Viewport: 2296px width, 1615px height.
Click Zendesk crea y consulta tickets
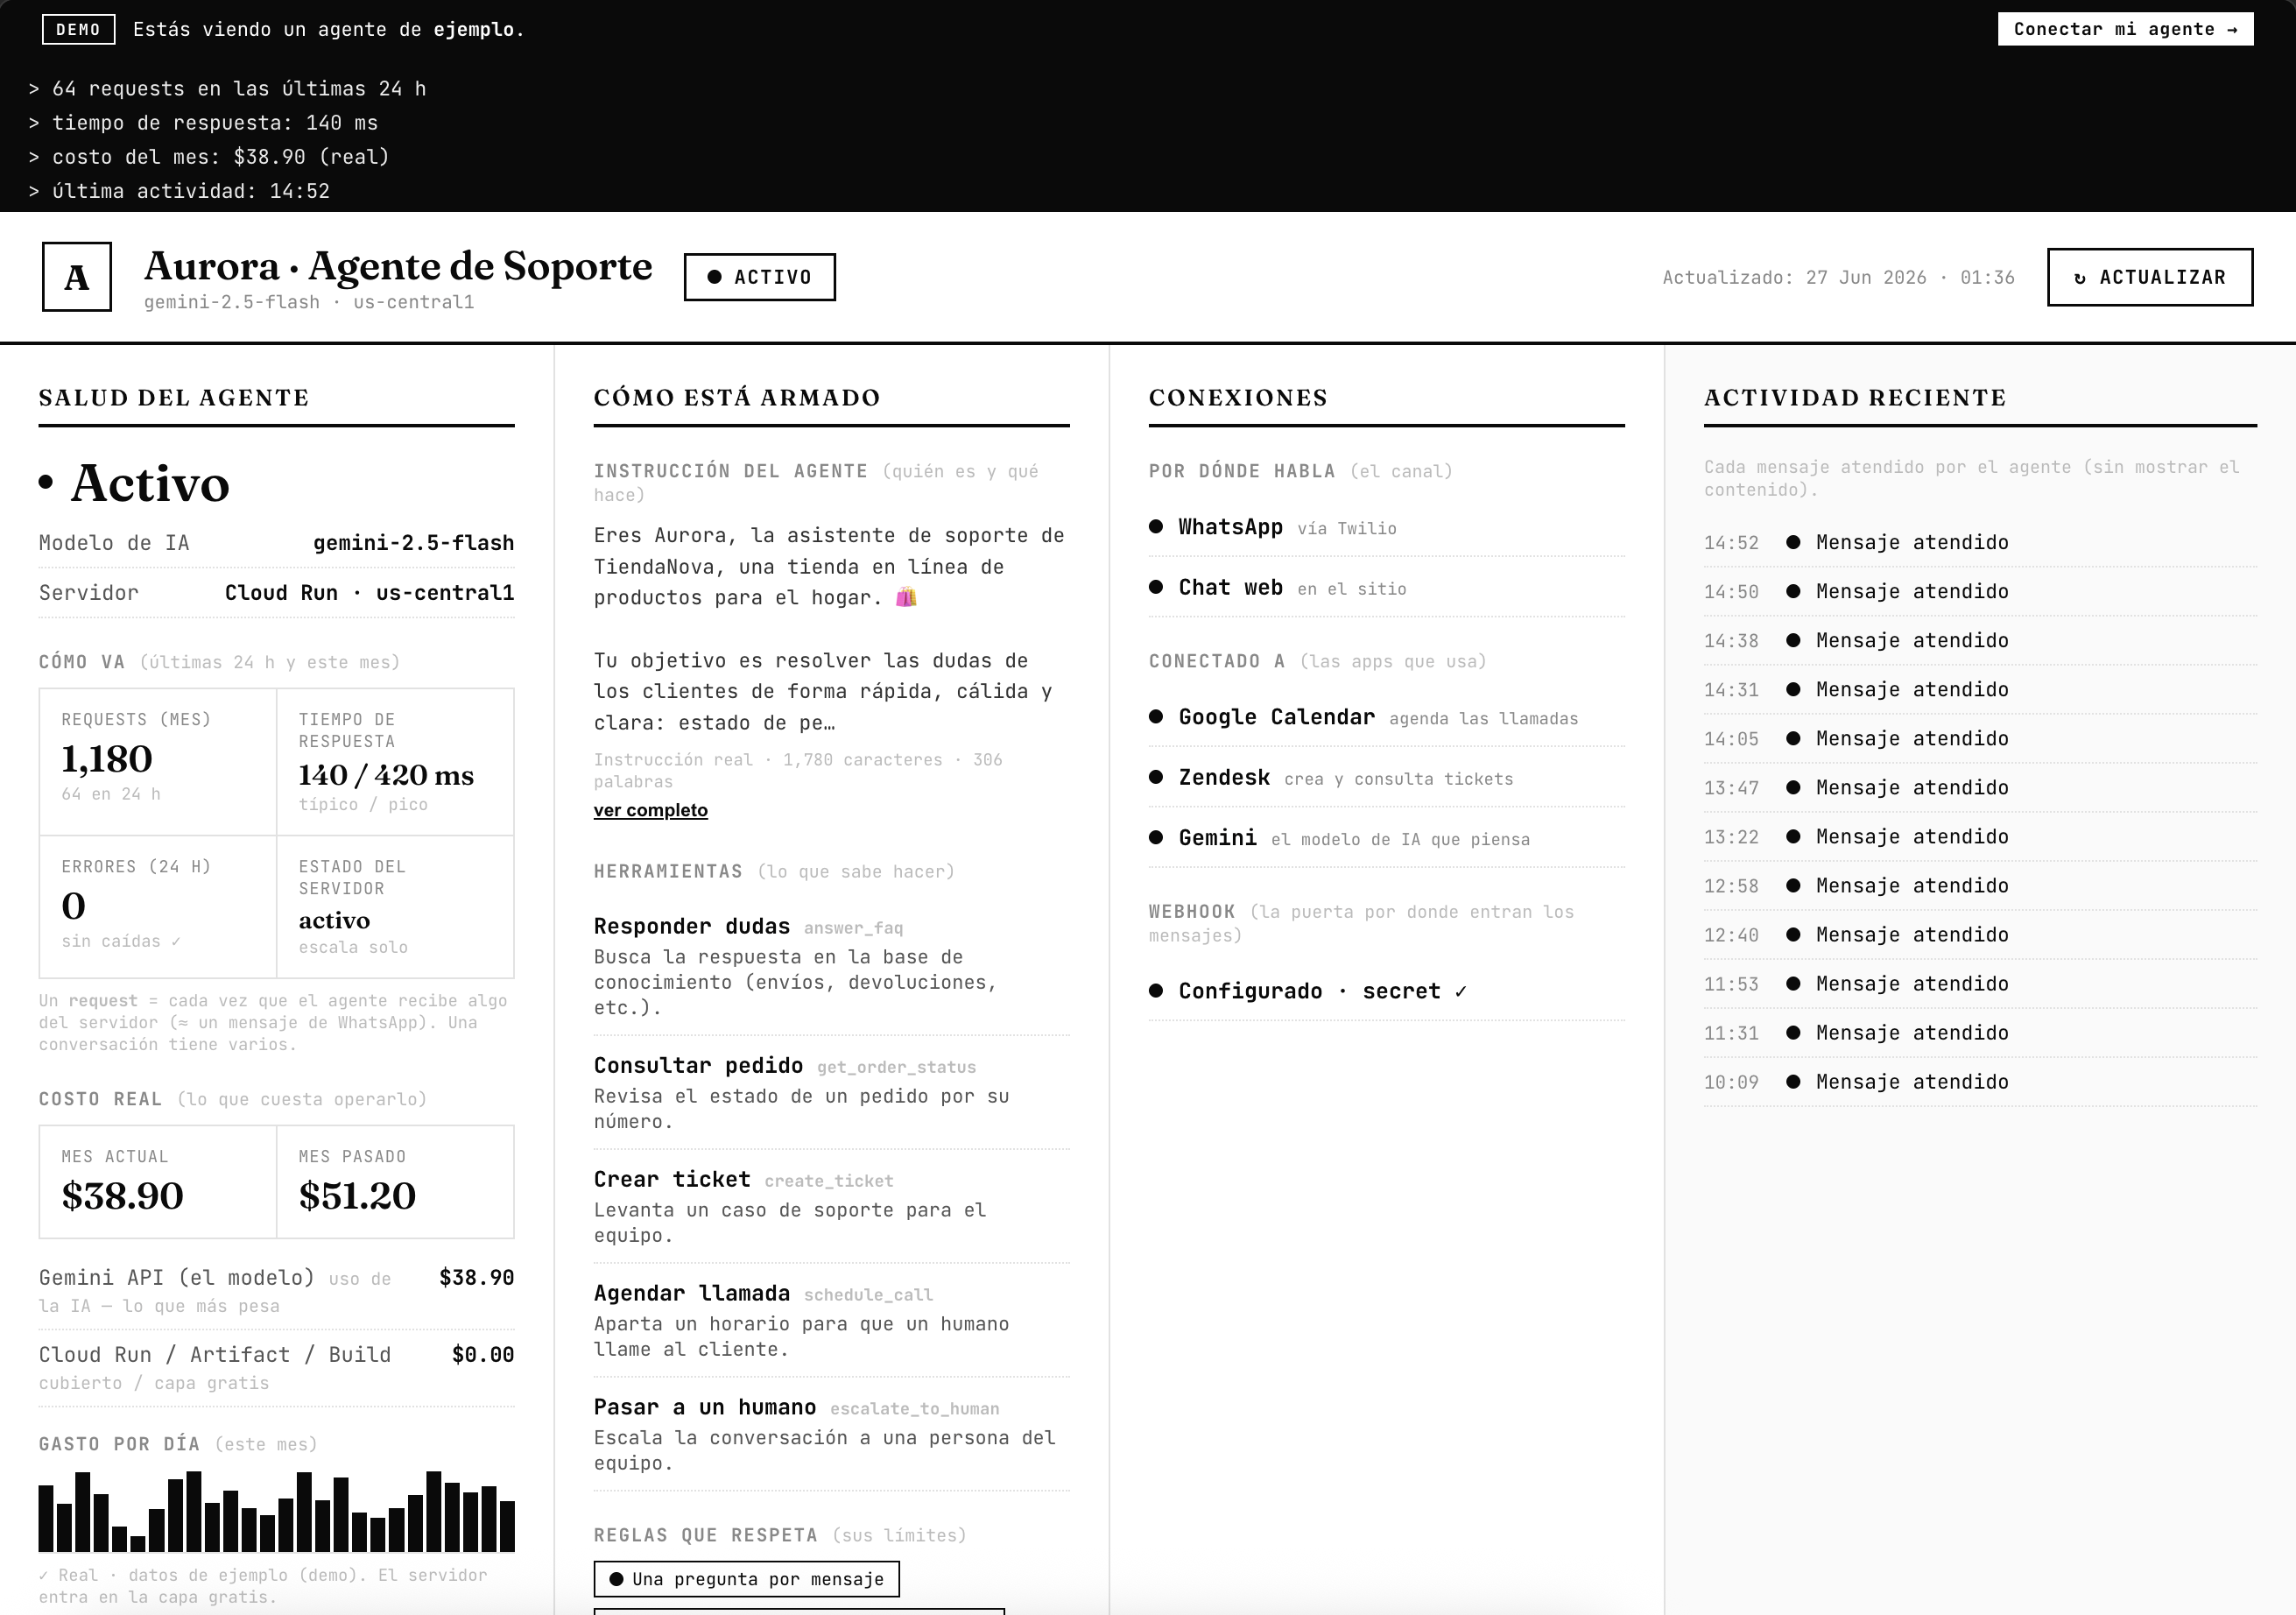(x=1386, y=777)
